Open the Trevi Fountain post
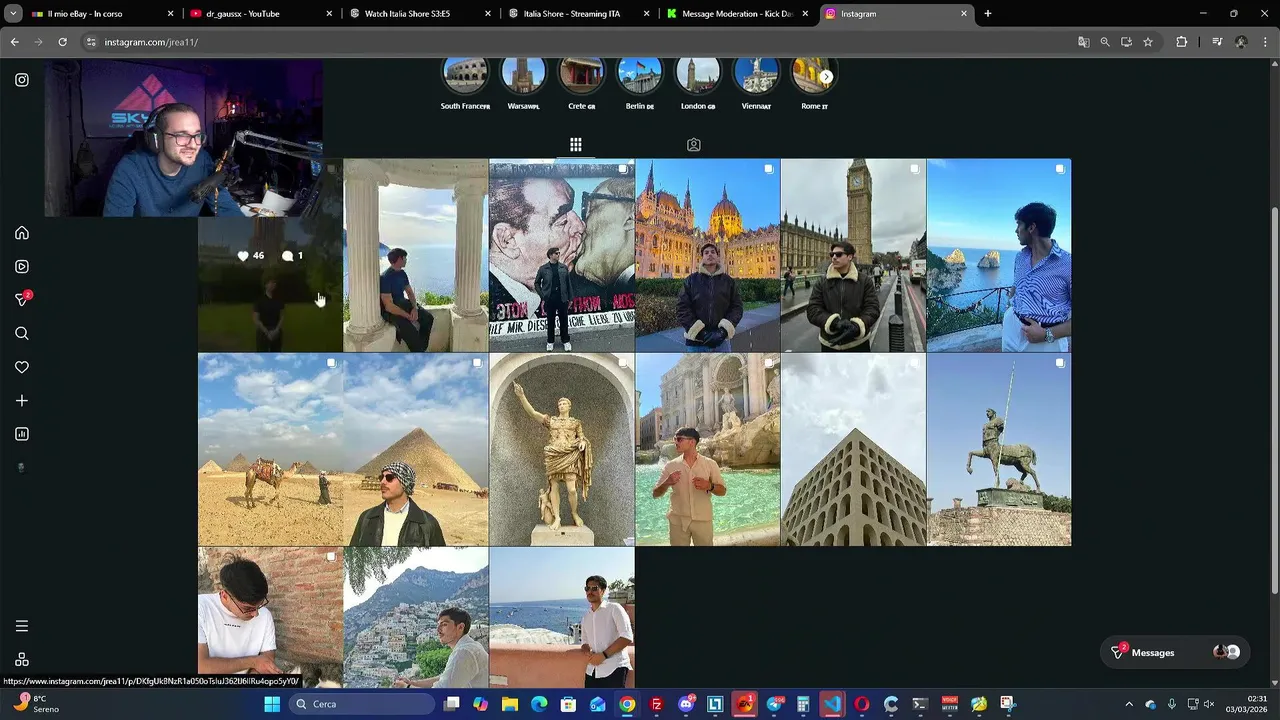Image resolution: width=1280 pixels, height=720 pixels. pyautogui.click(x=708, y=449)
